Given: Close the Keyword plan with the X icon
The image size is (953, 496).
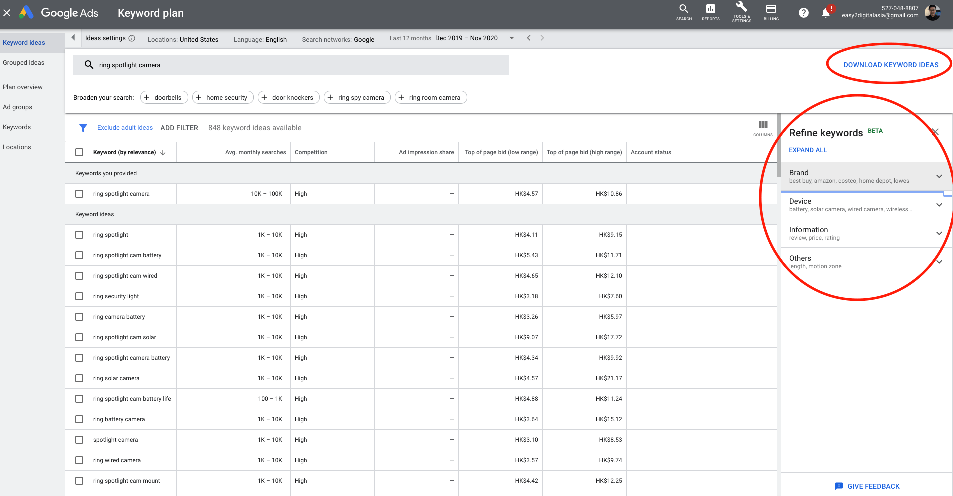Looking at the screenshot, I should click(x=7, y=13).
